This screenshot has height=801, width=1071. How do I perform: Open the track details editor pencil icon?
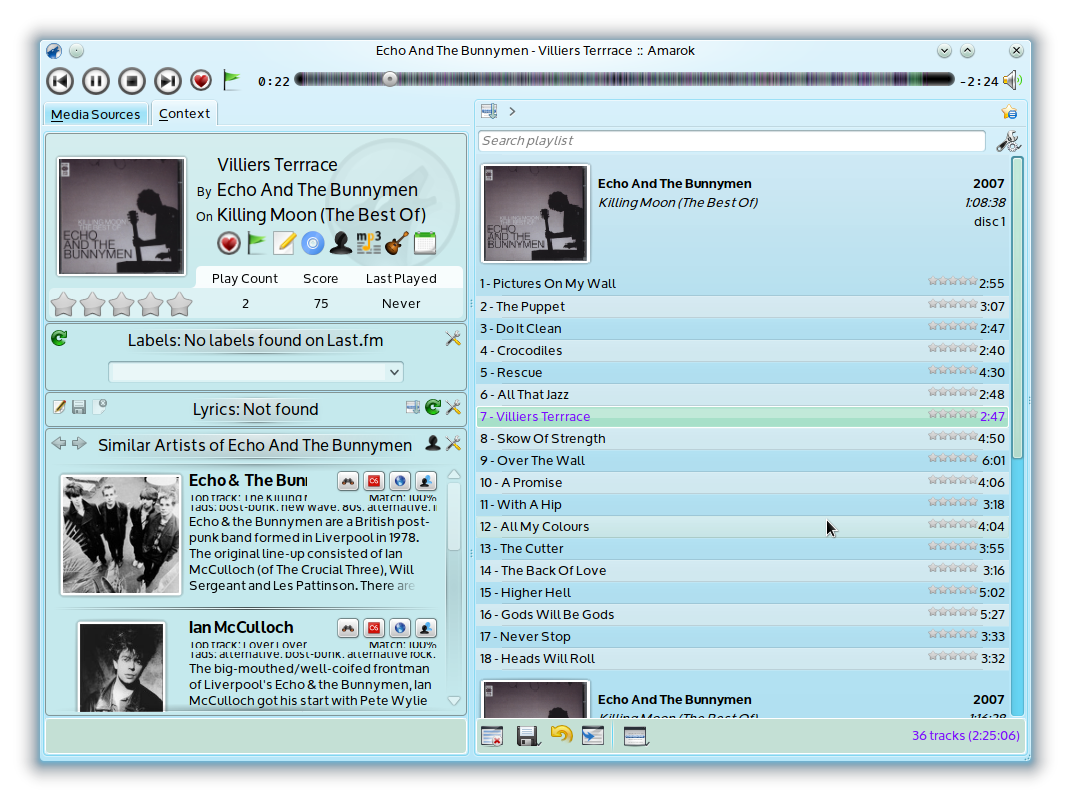[x=285, y=243]
